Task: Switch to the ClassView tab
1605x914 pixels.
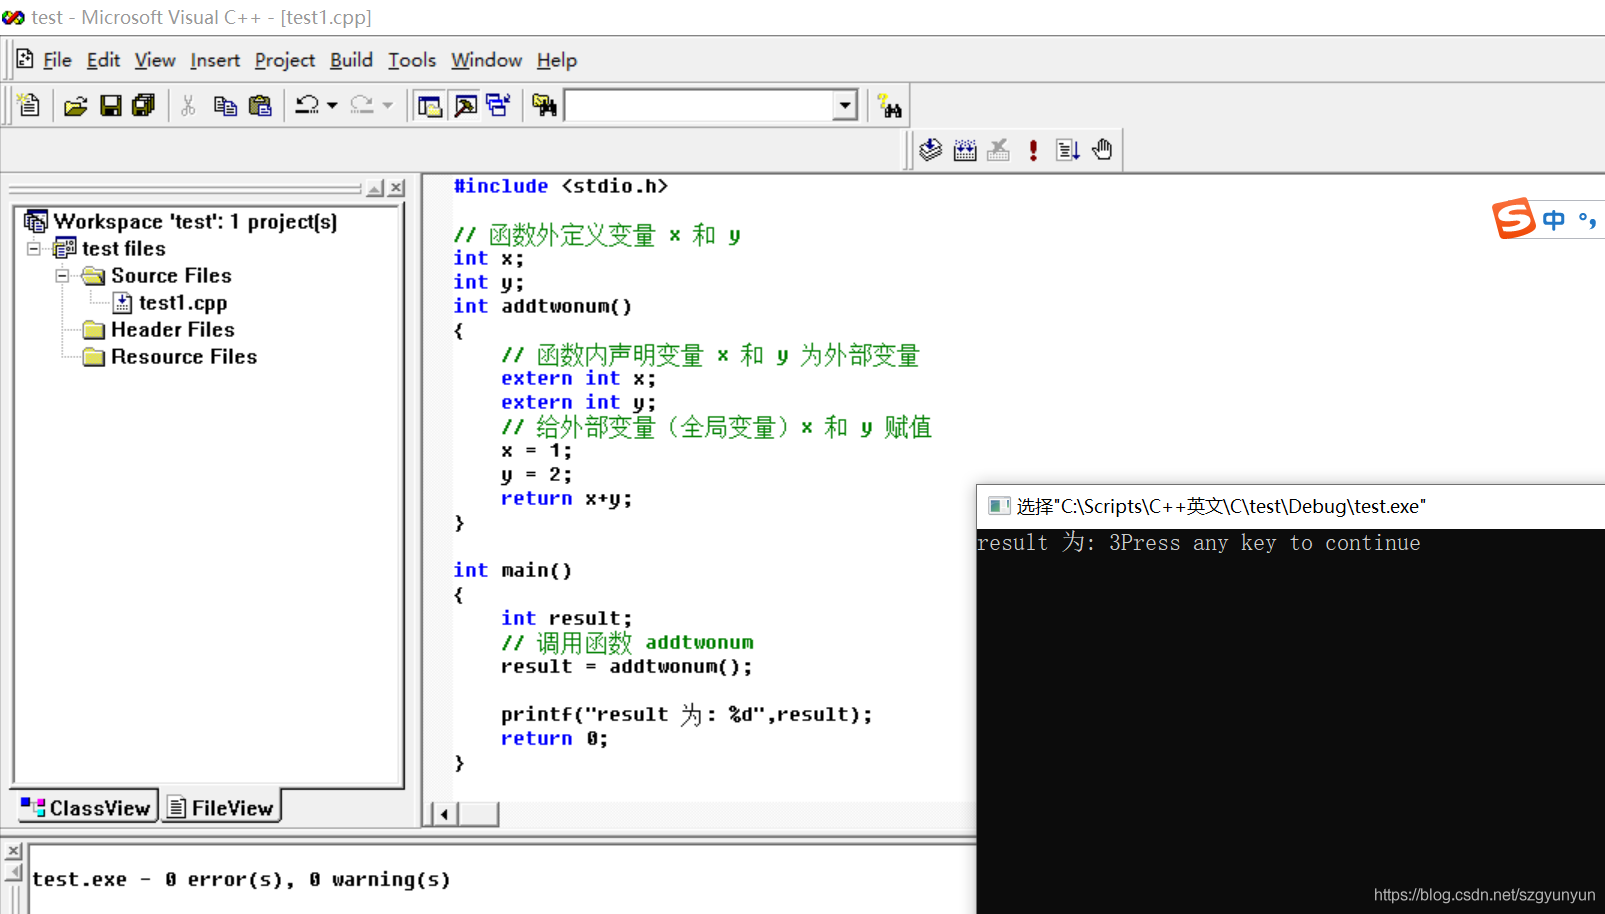Action: point(86,807)
